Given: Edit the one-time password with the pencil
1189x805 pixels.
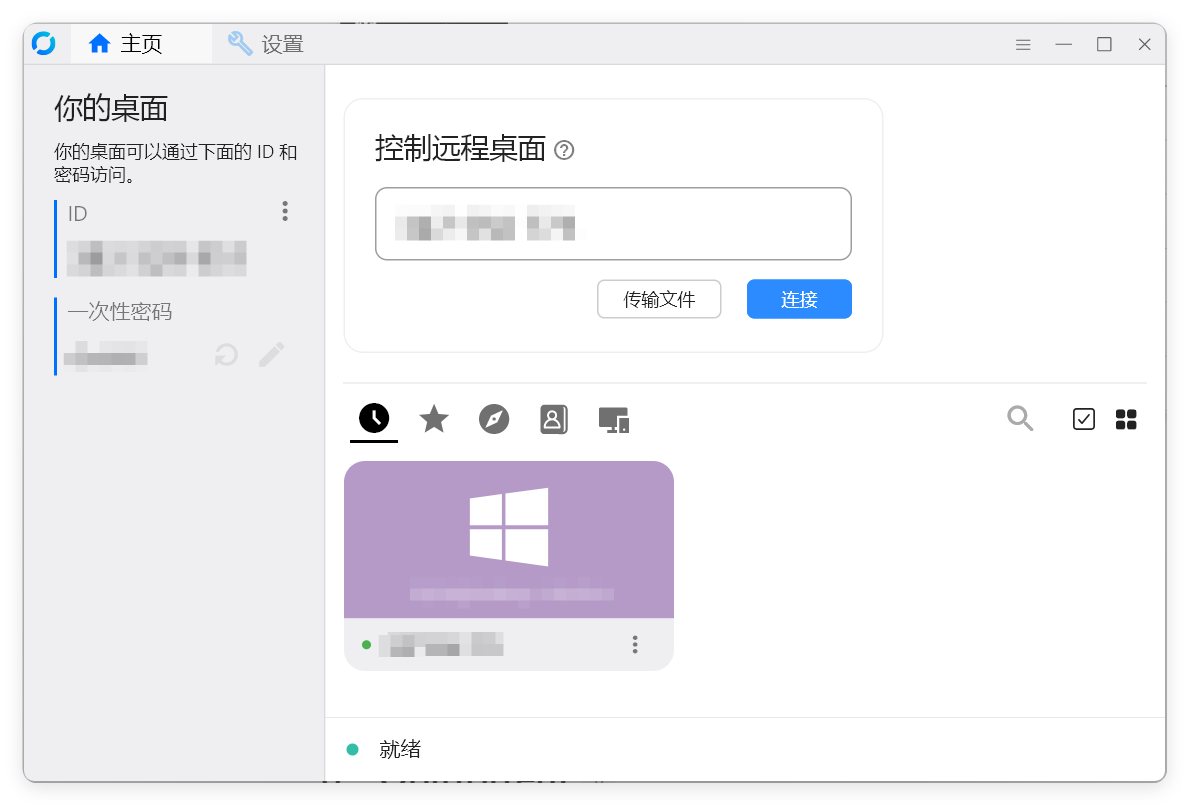Looking at the screenshot, I should coord(271,355).
